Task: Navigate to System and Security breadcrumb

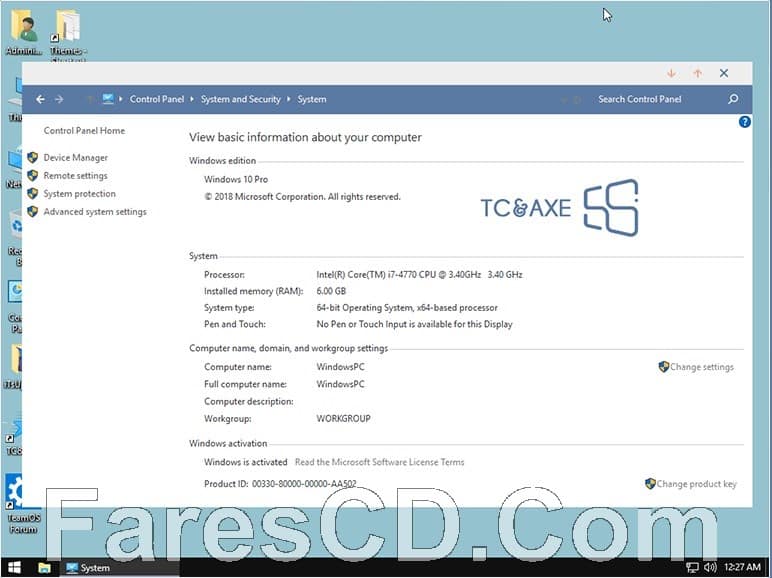Action: (x=240, y=99)
